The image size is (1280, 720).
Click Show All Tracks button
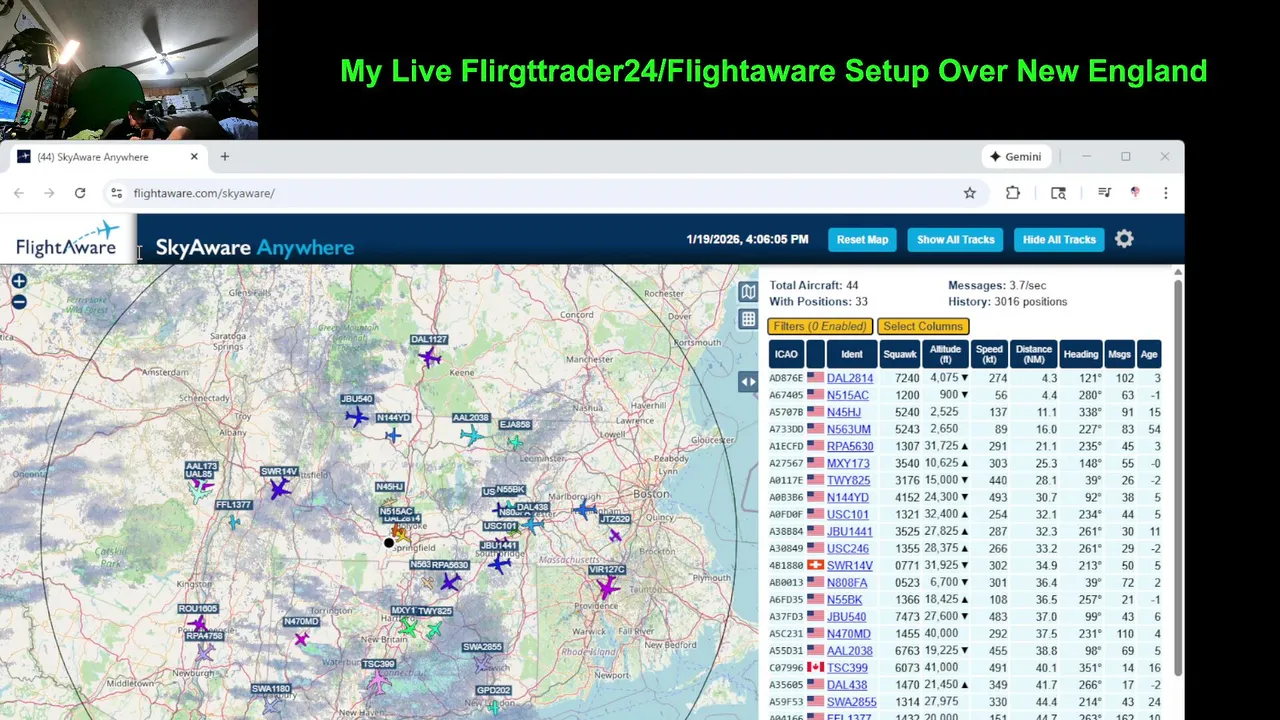(955, 240)
